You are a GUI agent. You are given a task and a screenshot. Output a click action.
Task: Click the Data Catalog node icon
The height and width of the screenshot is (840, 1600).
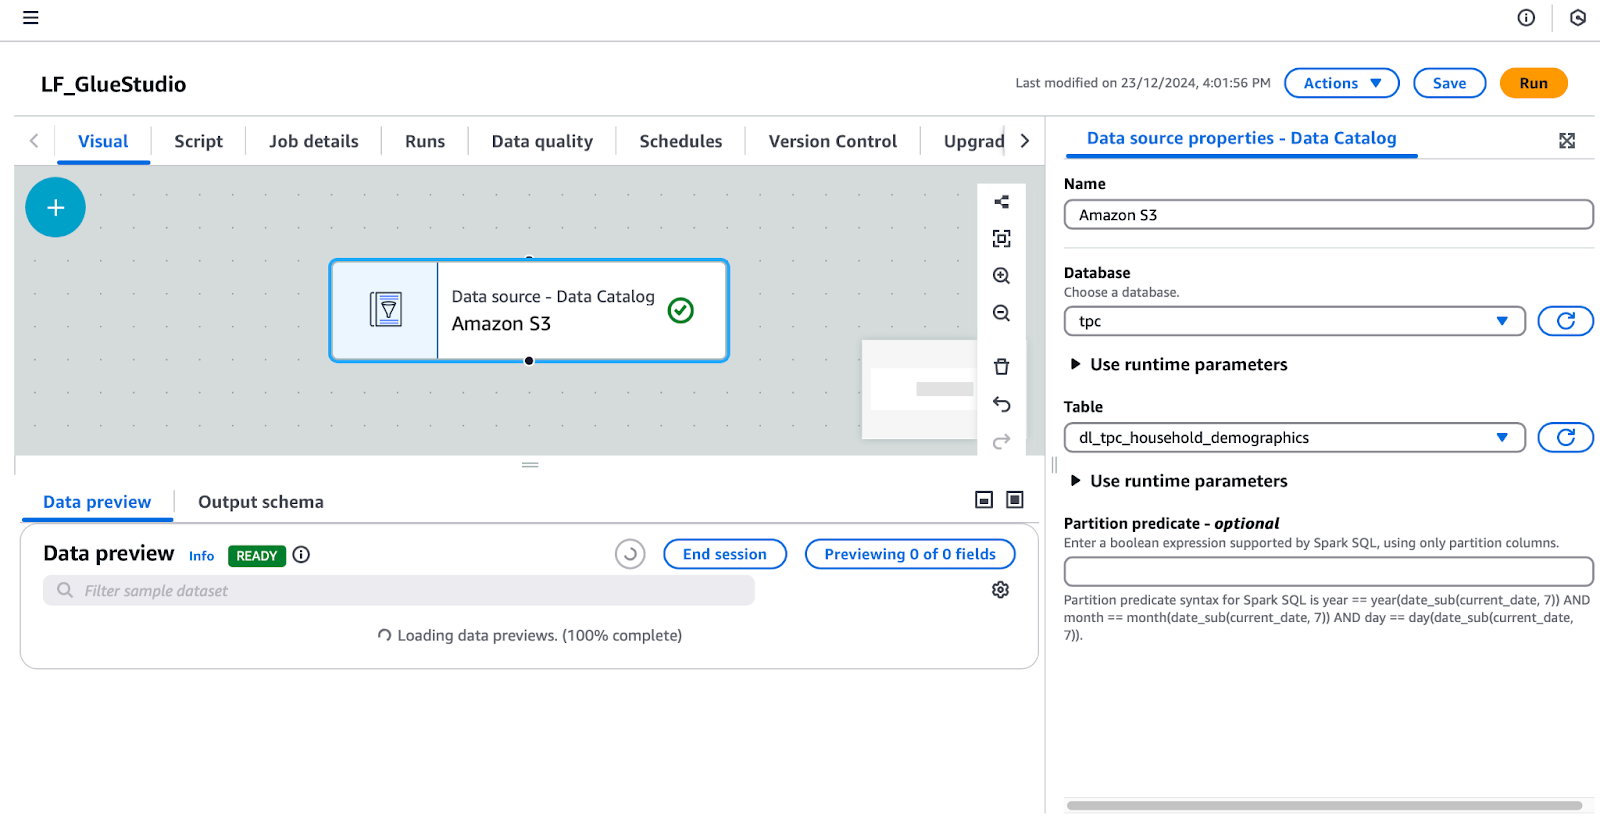(385, 310)
